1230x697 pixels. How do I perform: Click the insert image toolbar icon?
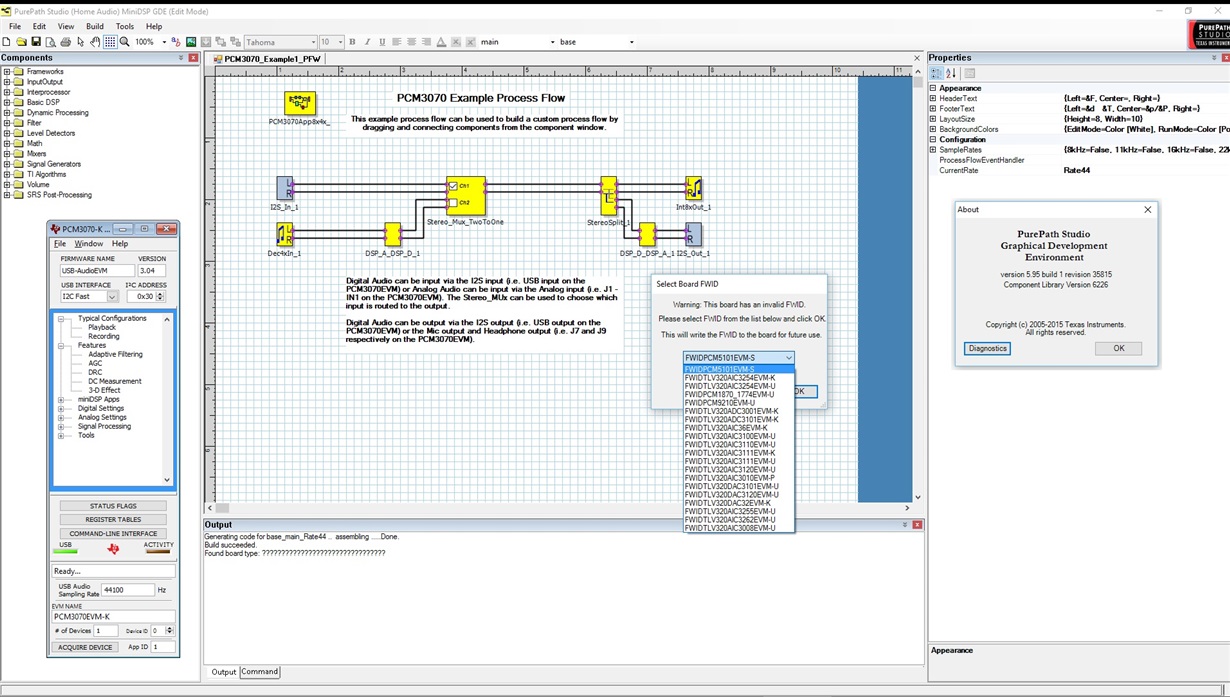pyautogui.click(x=190, y=42)
